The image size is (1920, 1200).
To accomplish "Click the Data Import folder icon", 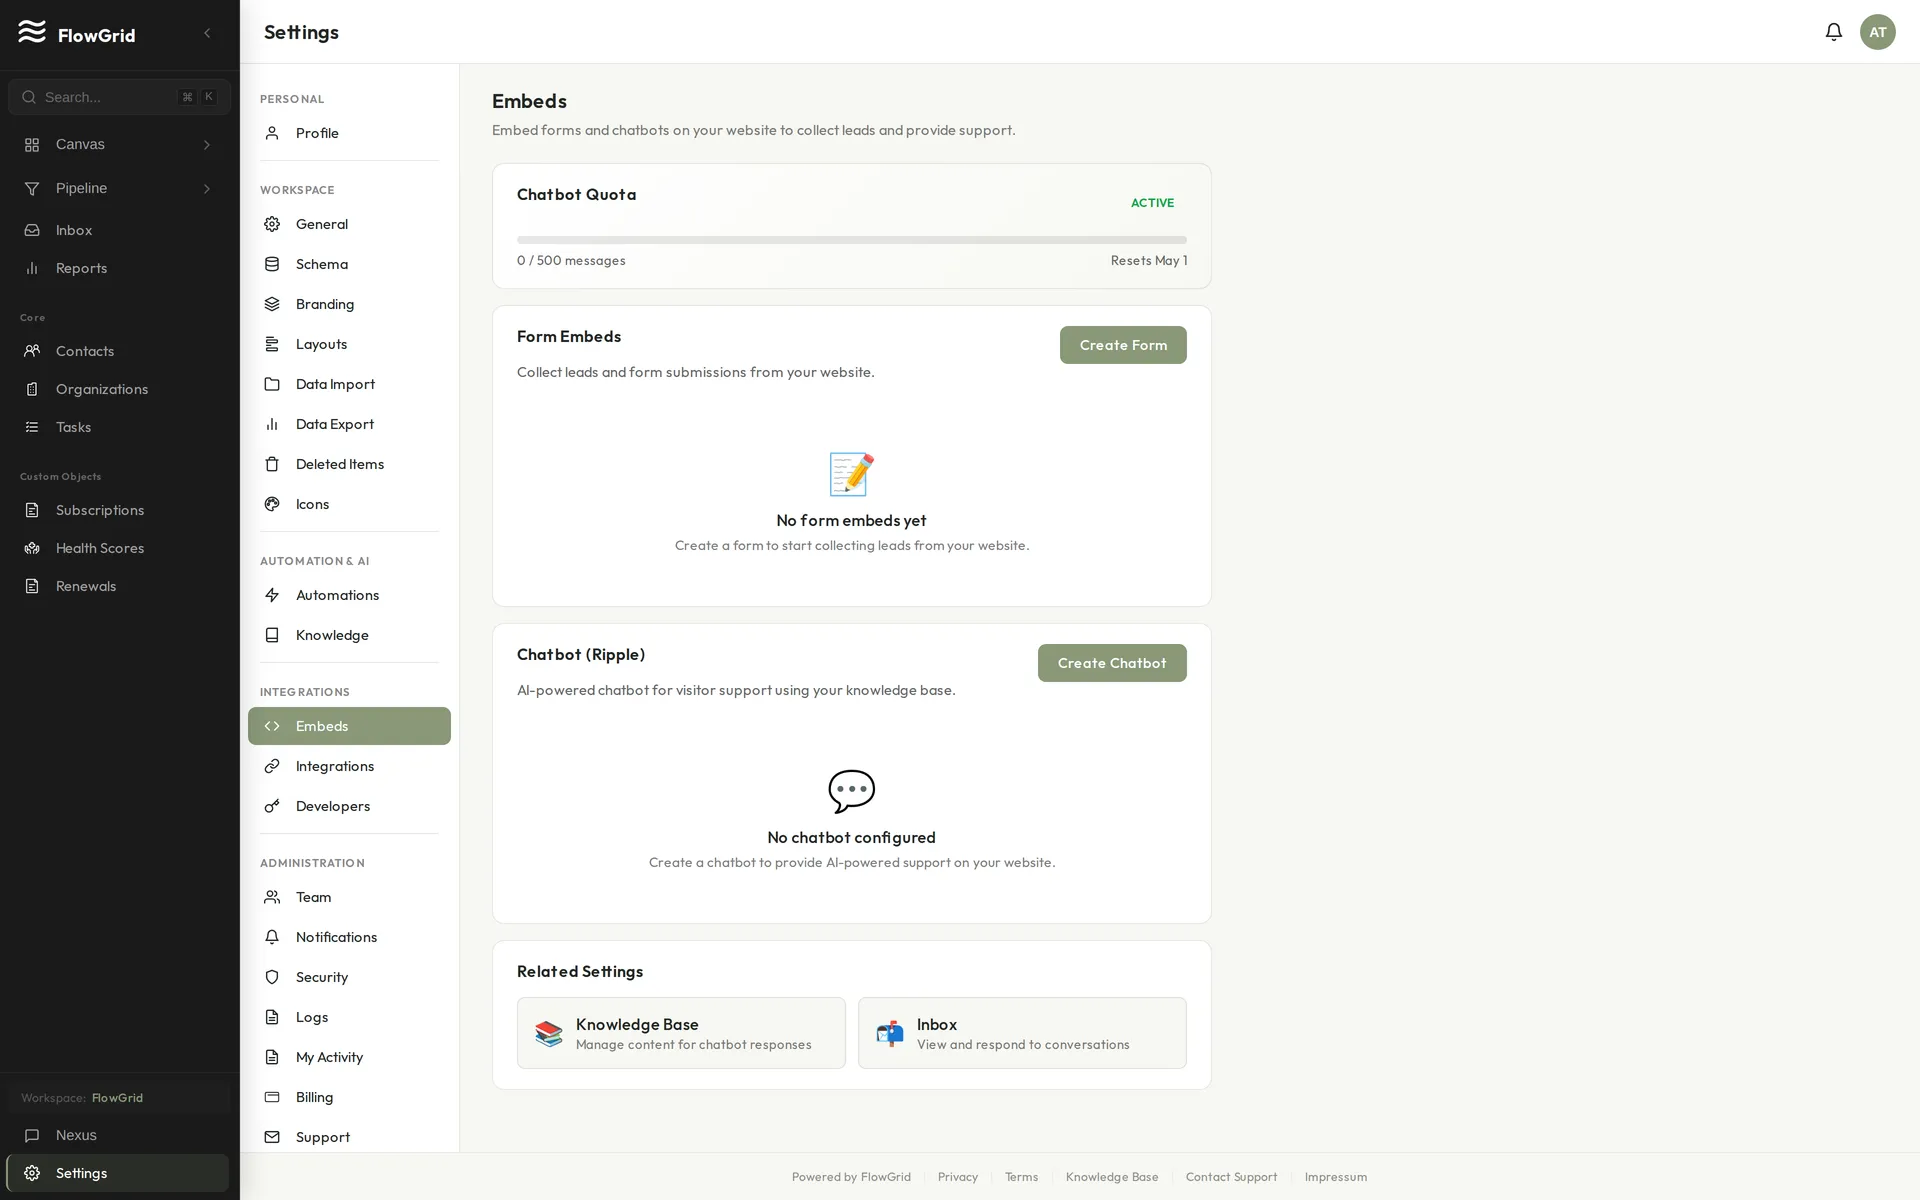I will coord(272,384).
